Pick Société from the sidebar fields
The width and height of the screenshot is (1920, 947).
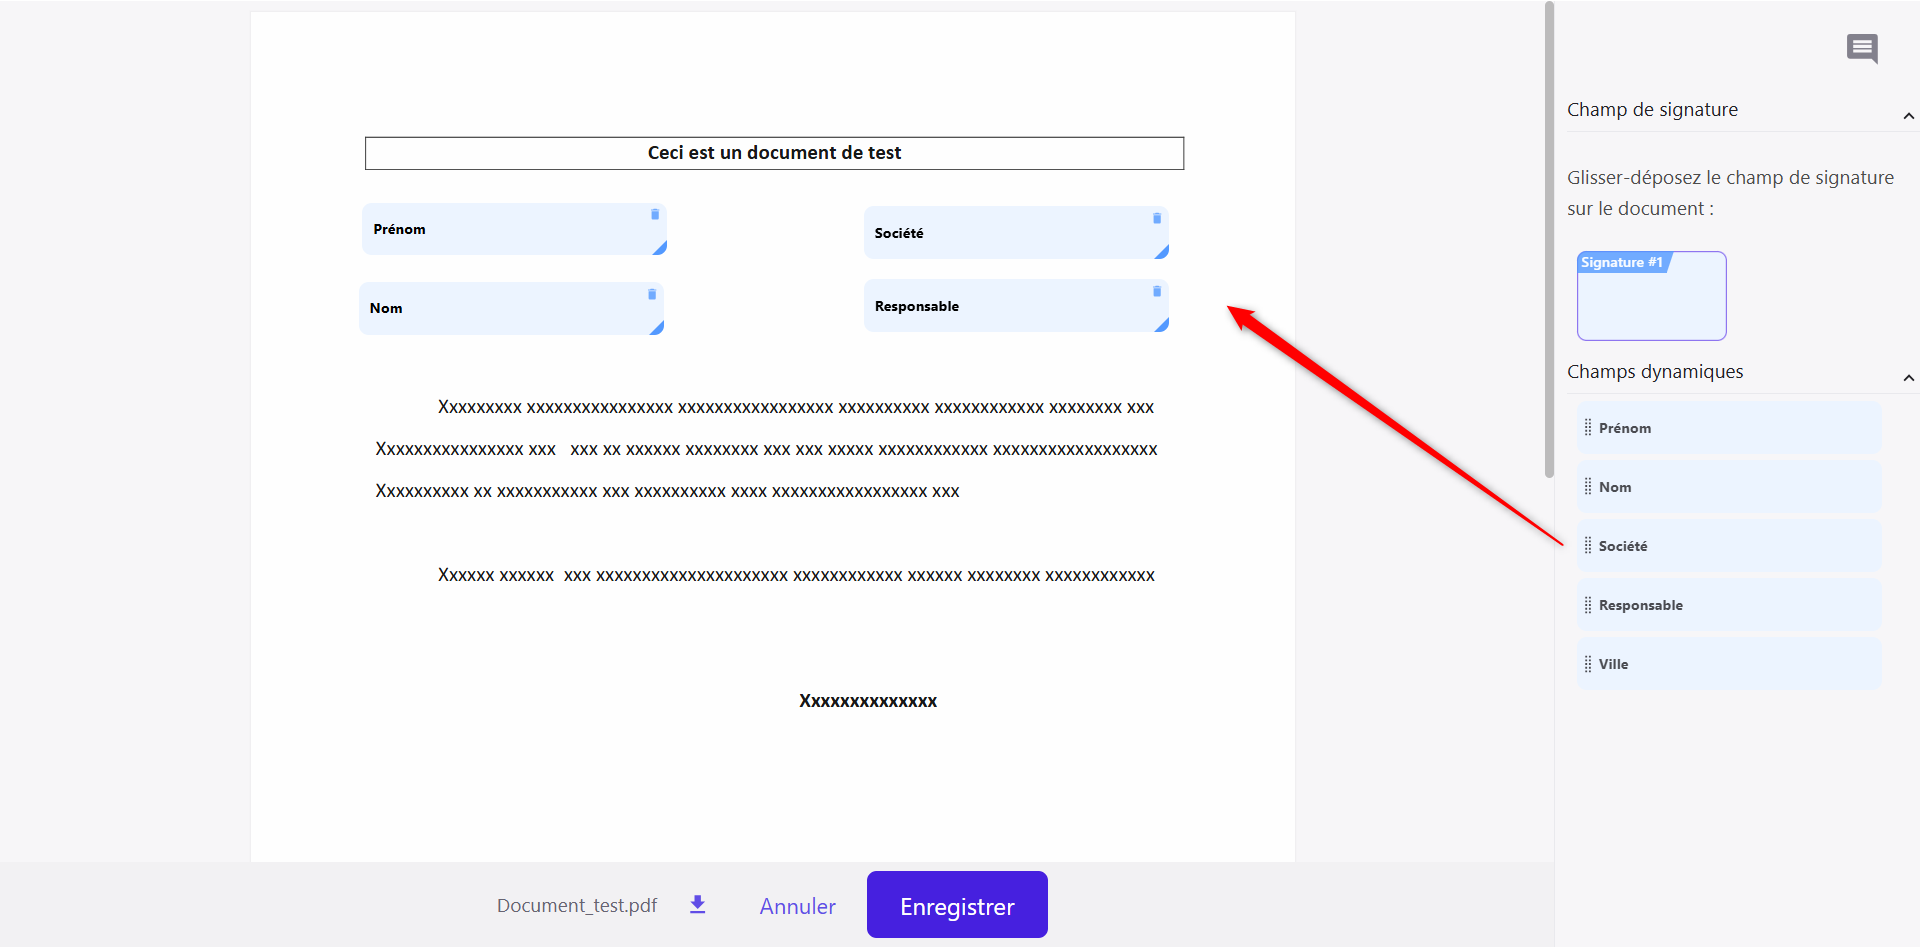click(1729, 546)
